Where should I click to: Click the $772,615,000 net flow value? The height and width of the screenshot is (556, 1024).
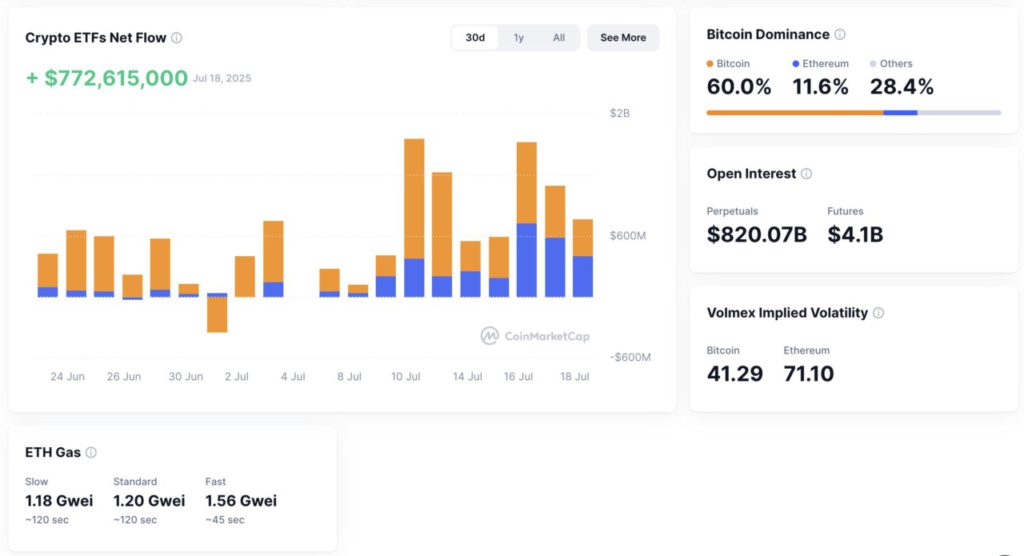click(107, 78)
